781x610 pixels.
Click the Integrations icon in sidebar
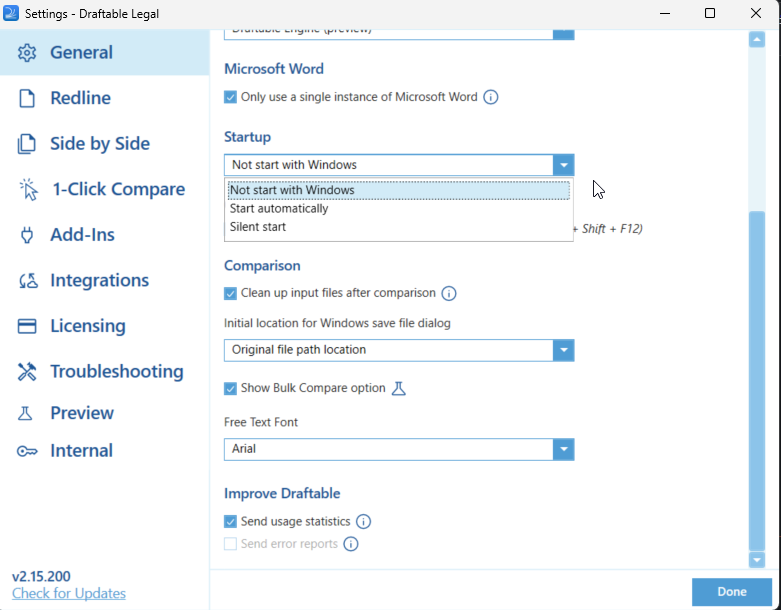coord(28,280)
